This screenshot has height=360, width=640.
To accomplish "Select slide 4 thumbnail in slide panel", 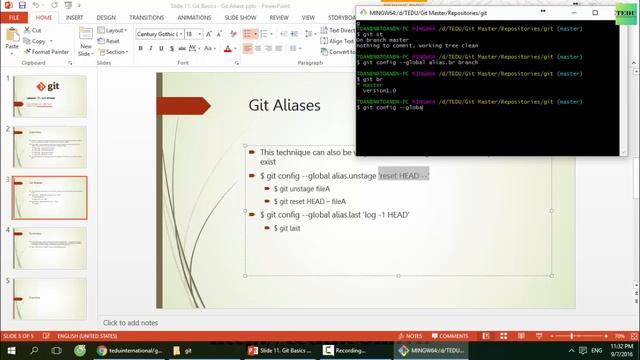I will coord(50,248).
